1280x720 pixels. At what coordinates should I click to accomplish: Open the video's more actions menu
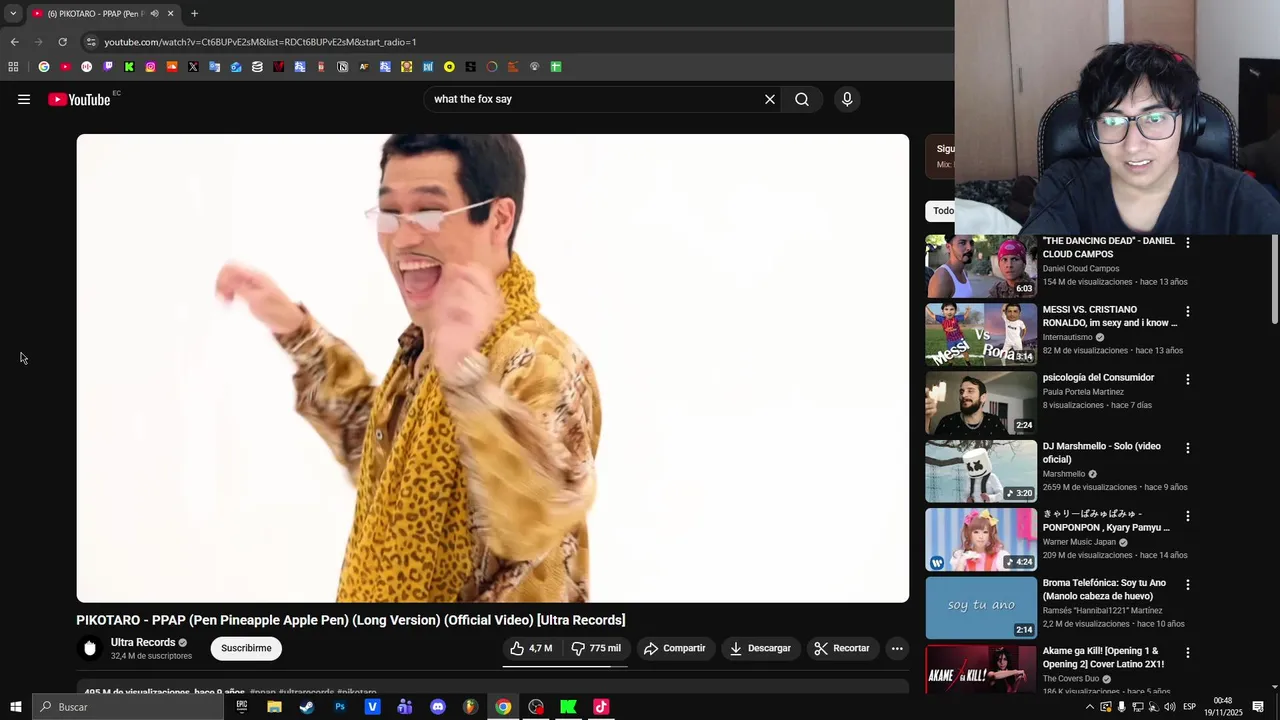tap(897, 648)
